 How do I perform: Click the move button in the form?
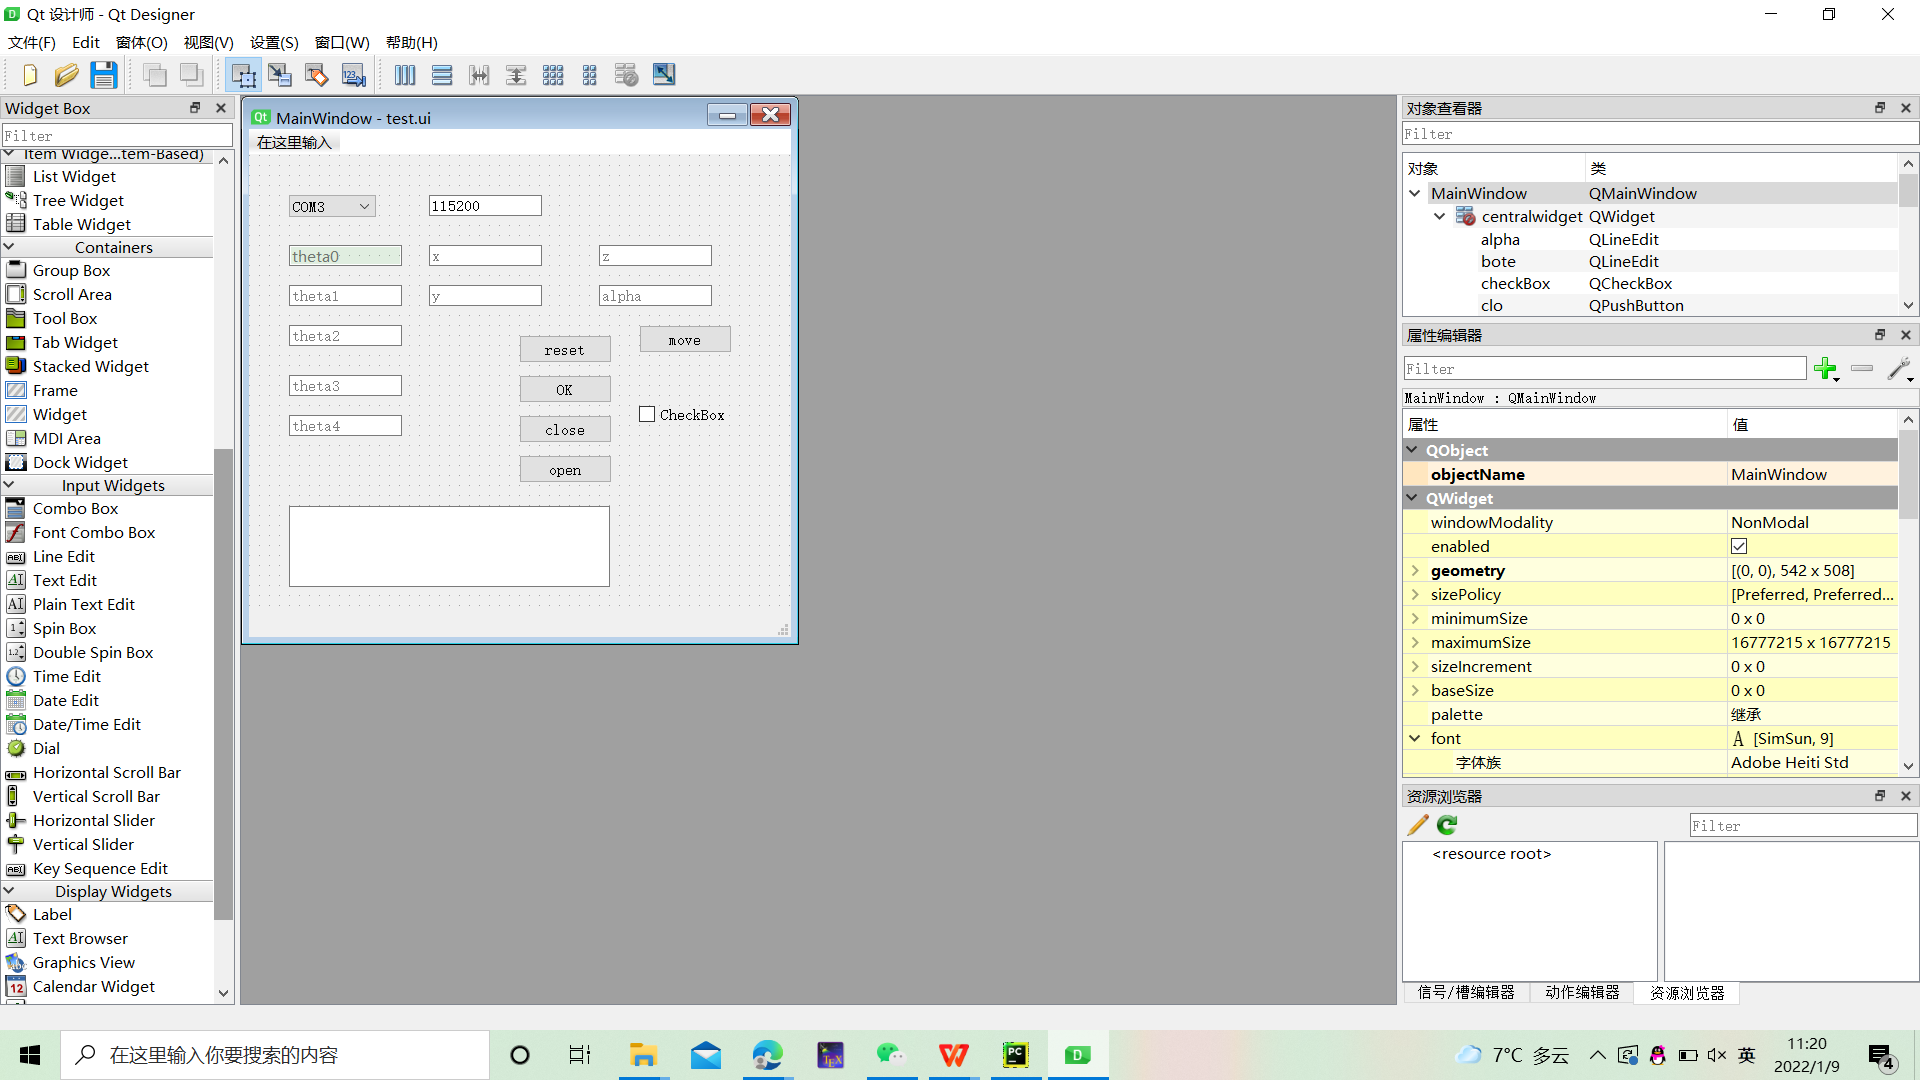[685, 340]
